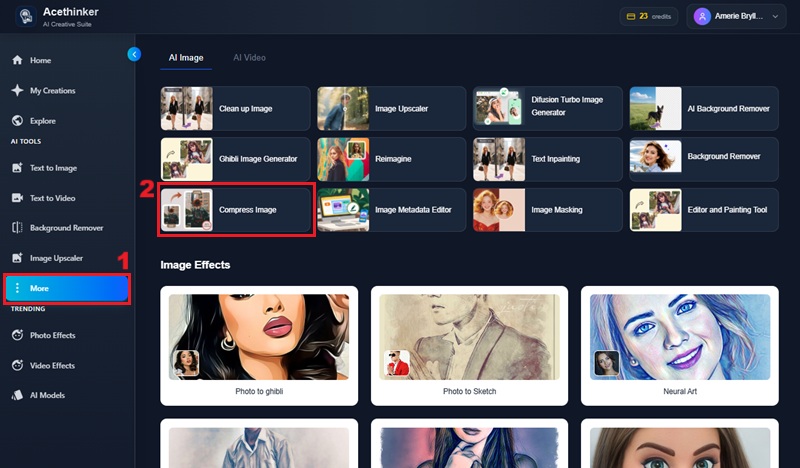Click the Background Remover sidebar icon
This screenshot has height=468, width=800.
(x=17, y=228)
